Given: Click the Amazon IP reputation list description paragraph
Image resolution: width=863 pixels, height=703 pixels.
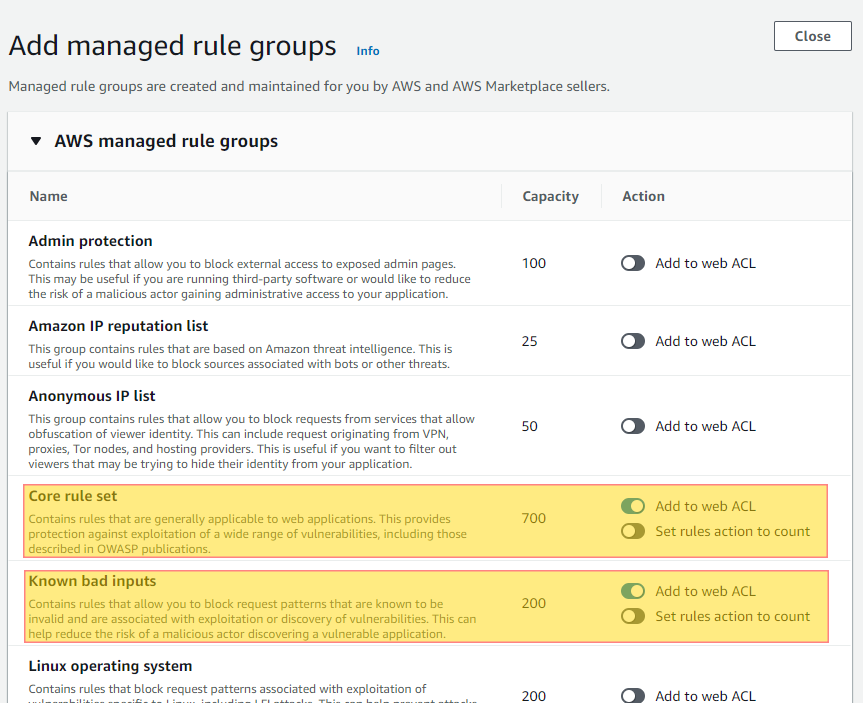Looking at the screenshot, I should tap(241, 356).
